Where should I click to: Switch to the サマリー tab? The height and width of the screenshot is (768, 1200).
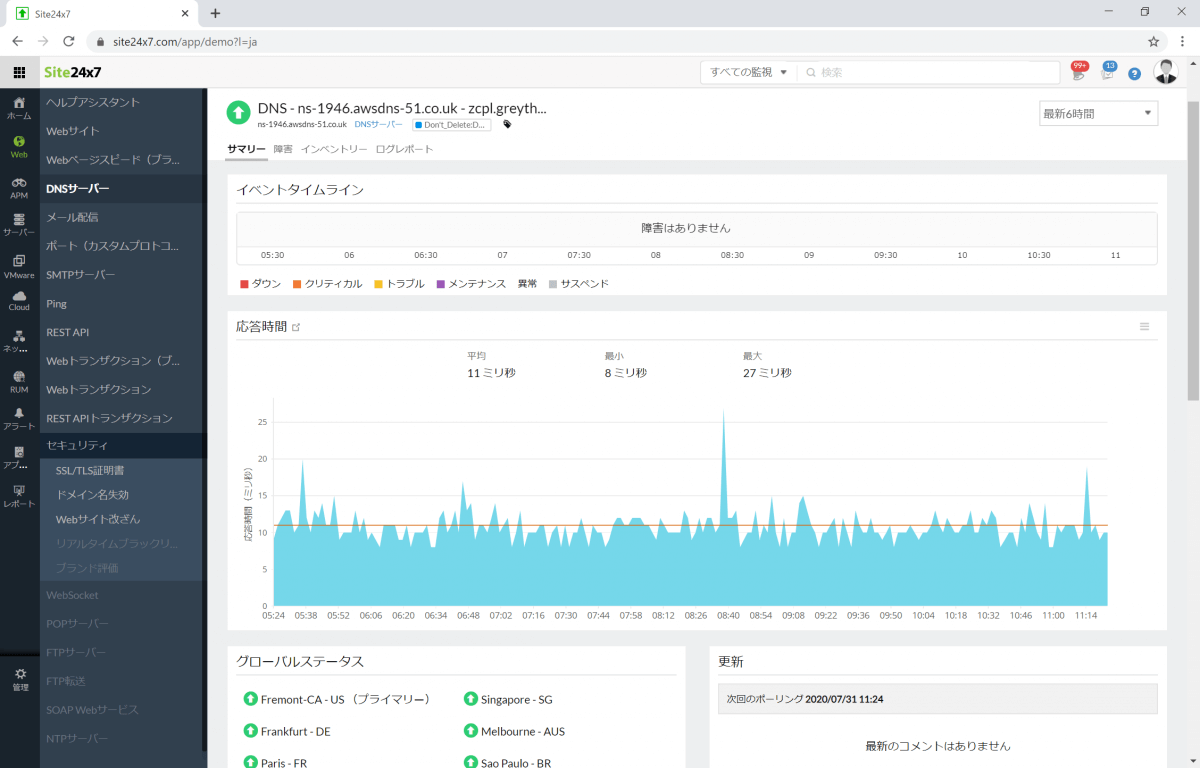(x=246, y=149)
